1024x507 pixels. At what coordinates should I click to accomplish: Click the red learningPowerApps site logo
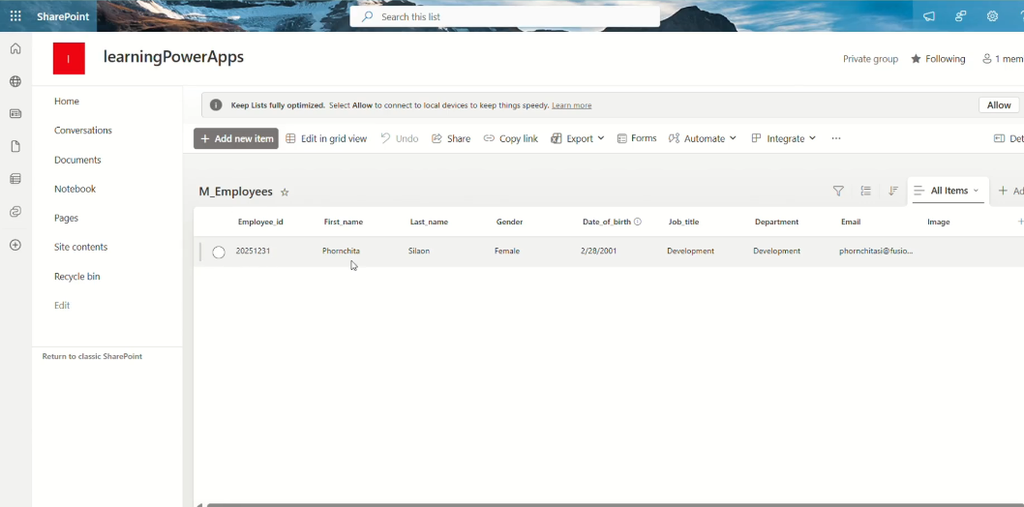pyautogui.click(x=69, y=59)
